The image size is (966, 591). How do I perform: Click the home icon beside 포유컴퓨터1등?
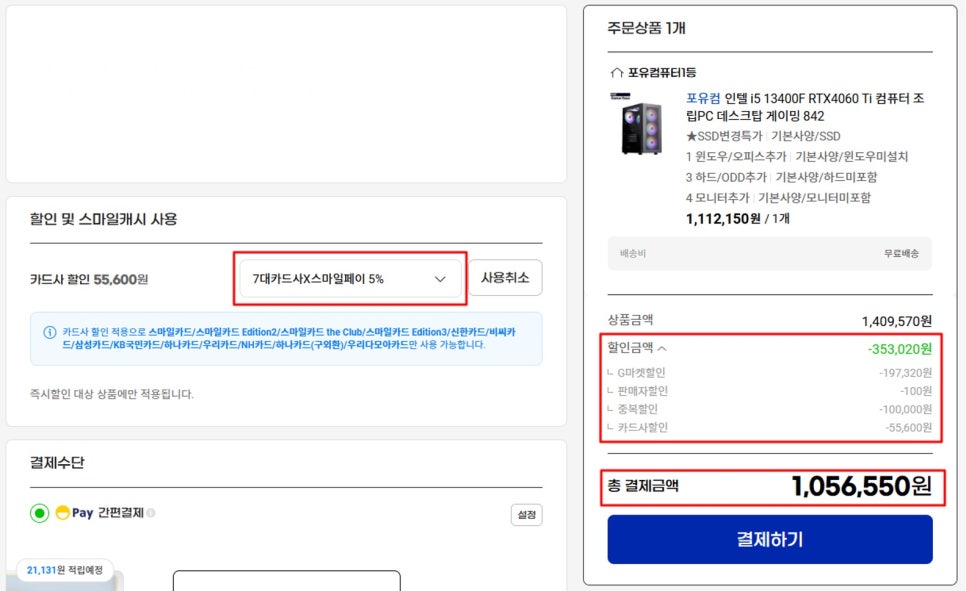(617, 73)
